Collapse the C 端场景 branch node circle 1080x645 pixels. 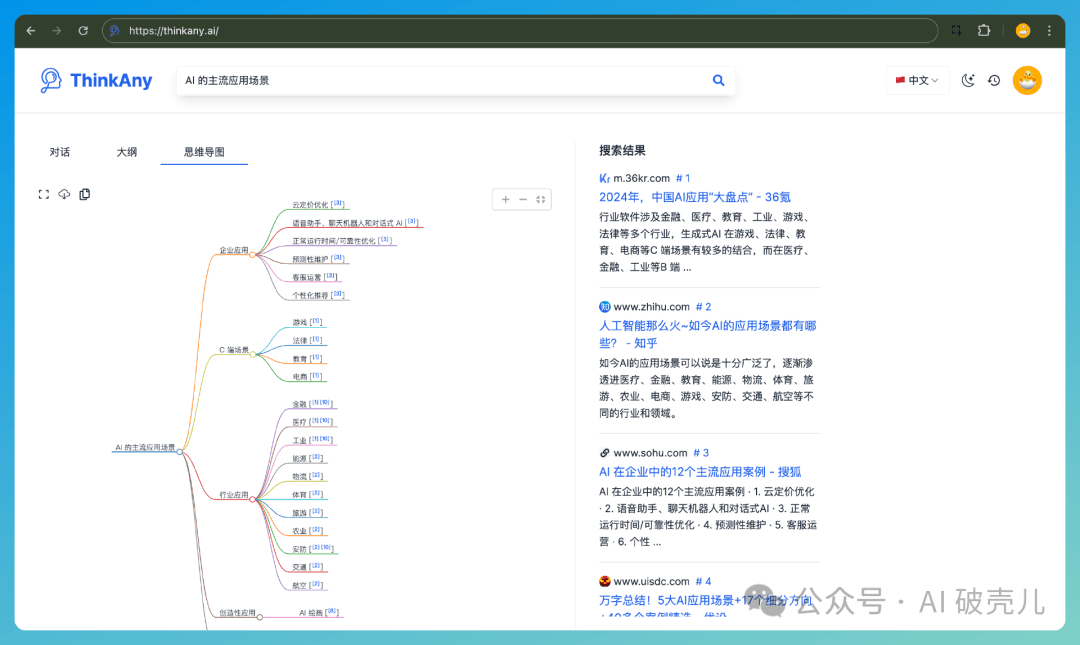point(253,354)
